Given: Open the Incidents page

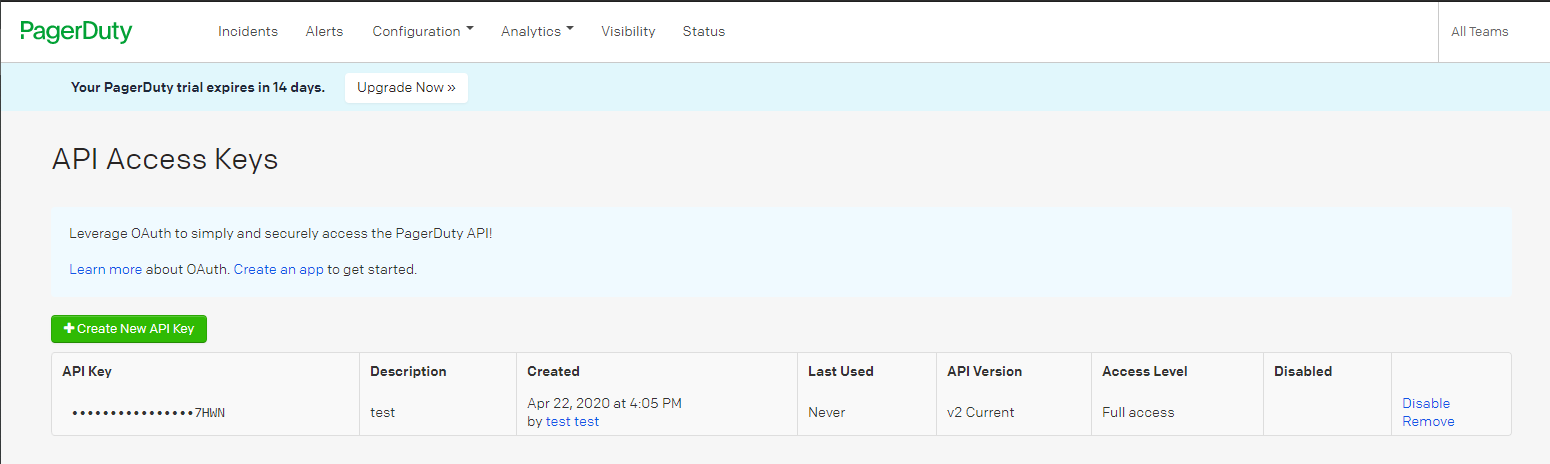Looking at the screenshot, I should pos(248,31).
